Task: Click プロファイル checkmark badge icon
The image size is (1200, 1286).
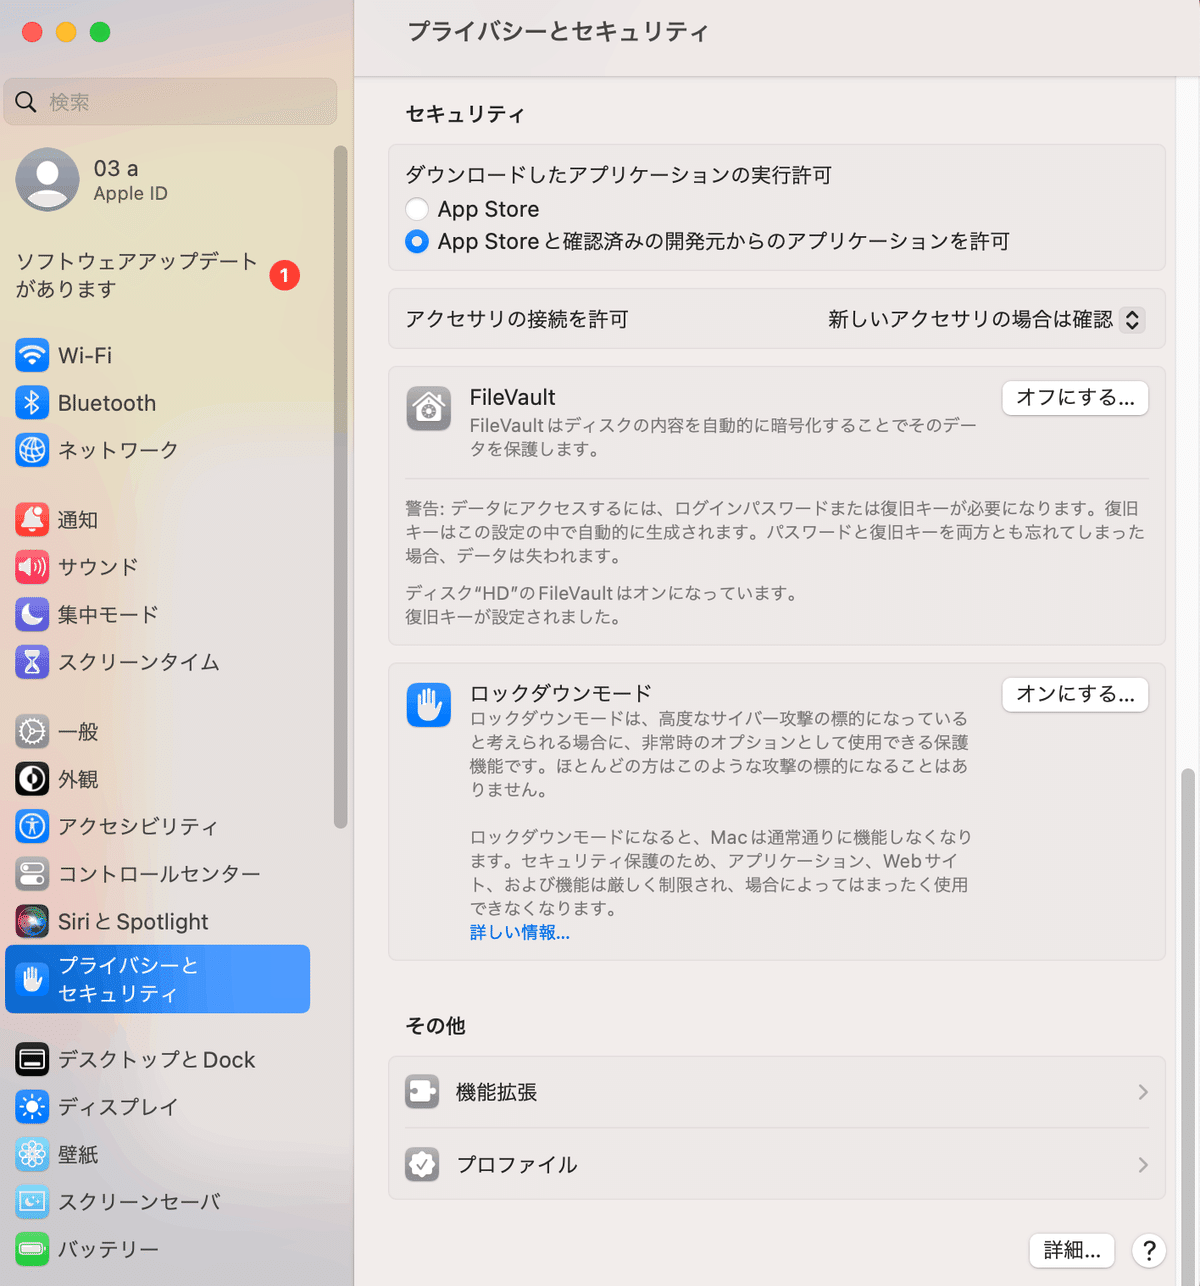Action: 422,1165
